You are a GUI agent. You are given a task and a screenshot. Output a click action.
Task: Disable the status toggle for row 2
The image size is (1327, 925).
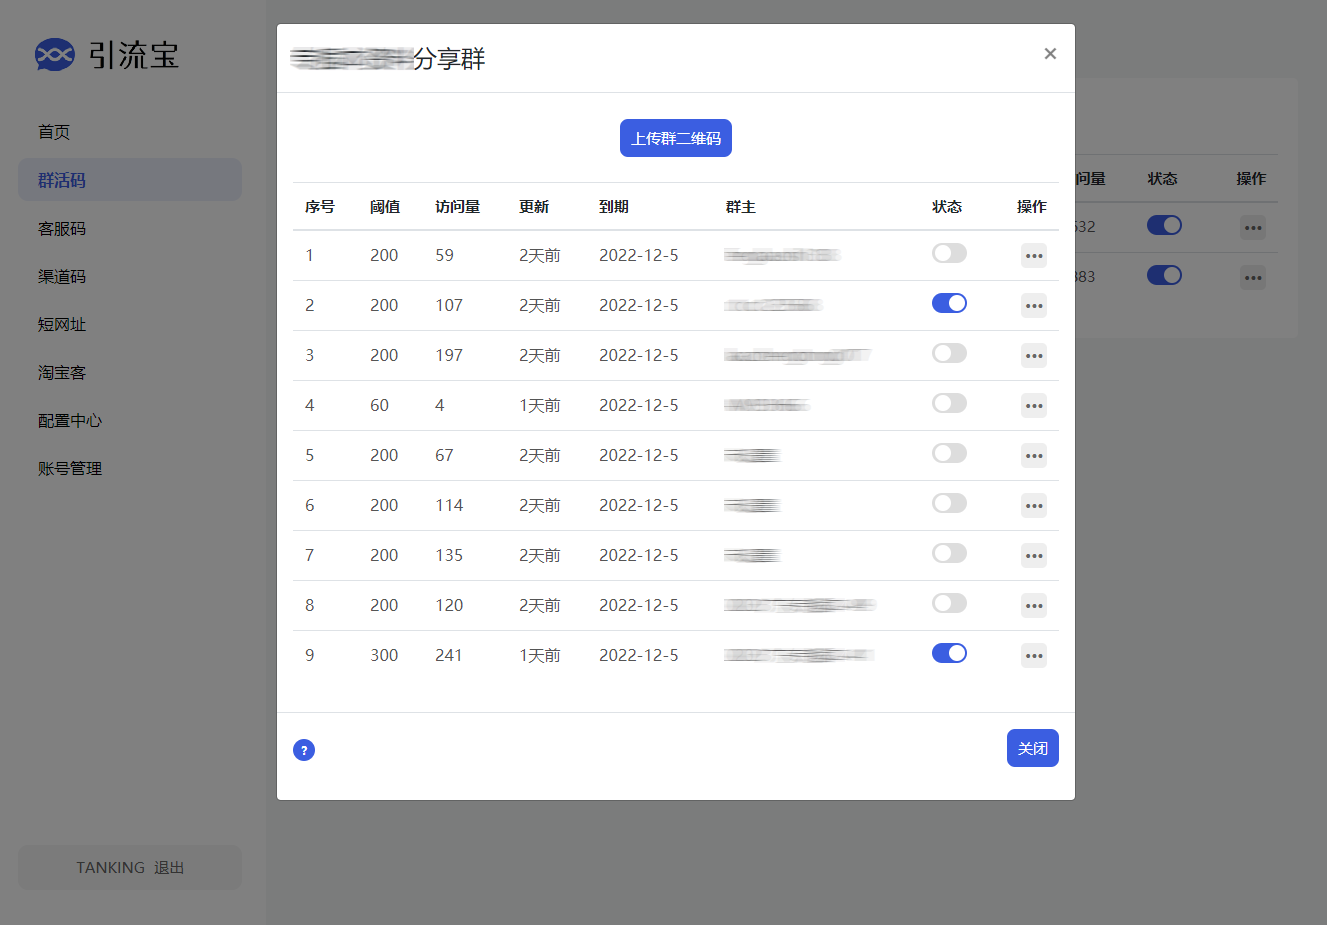tap(948, 303)
